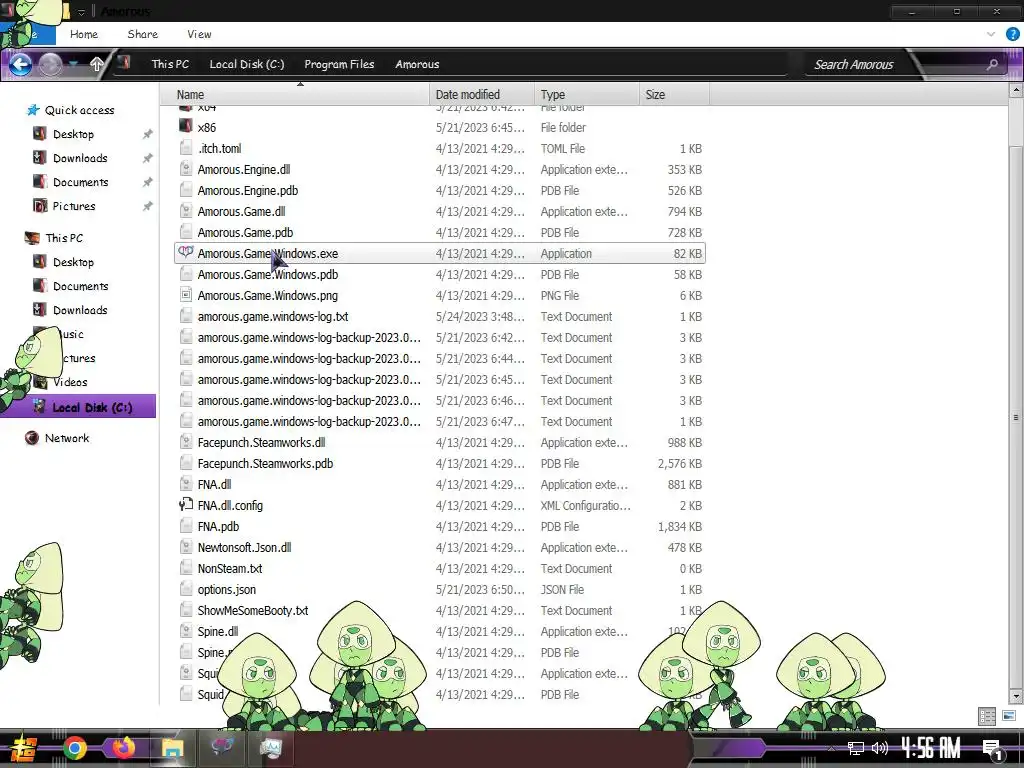Viewport: 1024px width, 768px height.
Task: Open the Start menu button
Action: point(24,748)
